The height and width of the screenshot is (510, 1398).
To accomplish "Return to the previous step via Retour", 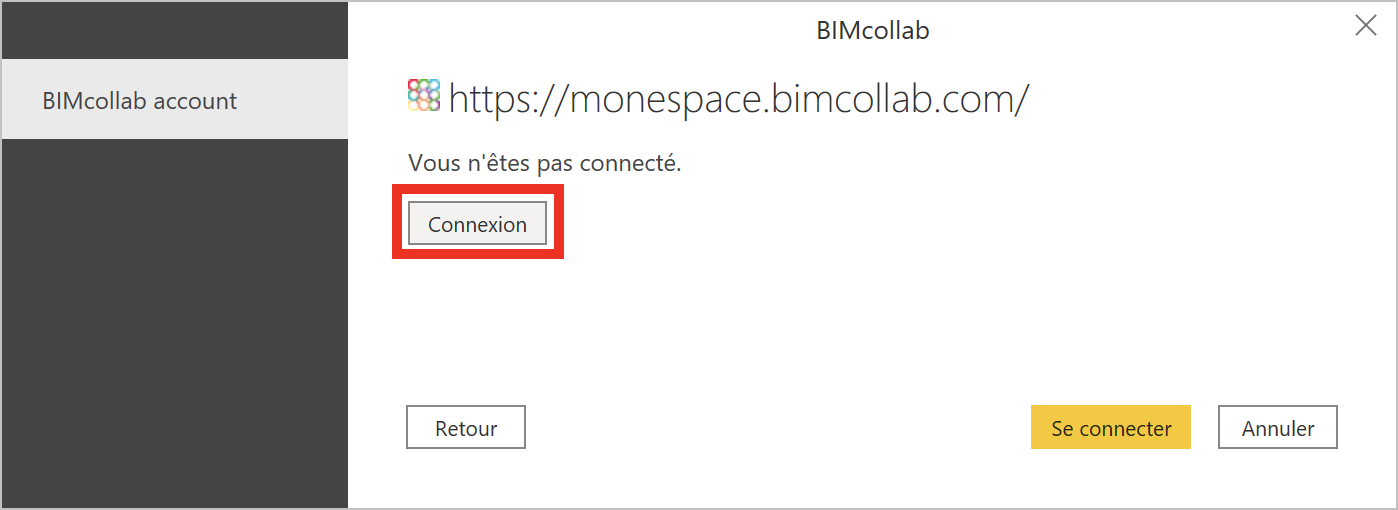I will point(466,427).
